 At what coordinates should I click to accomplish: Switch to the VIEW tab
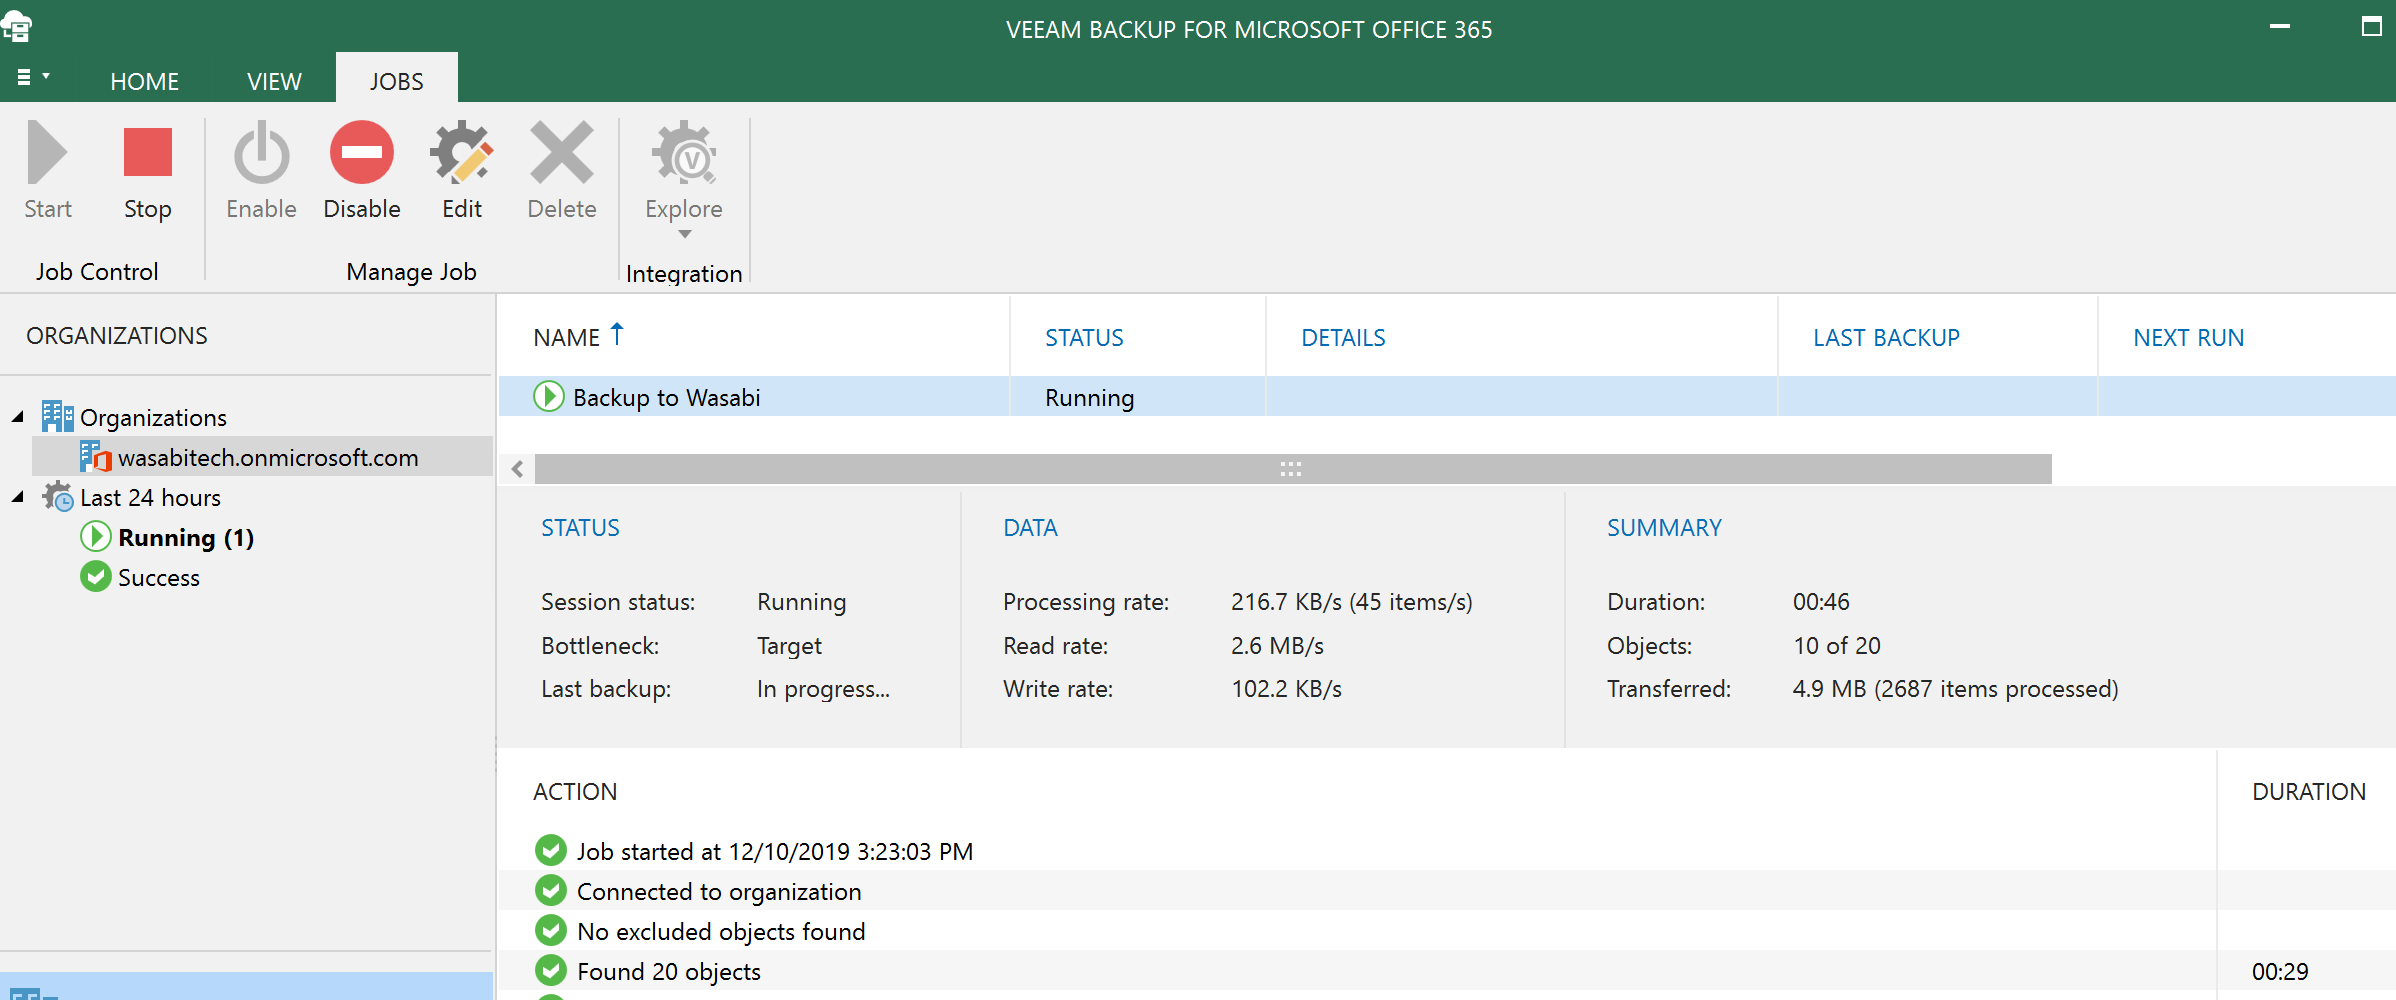pos(274,81)
